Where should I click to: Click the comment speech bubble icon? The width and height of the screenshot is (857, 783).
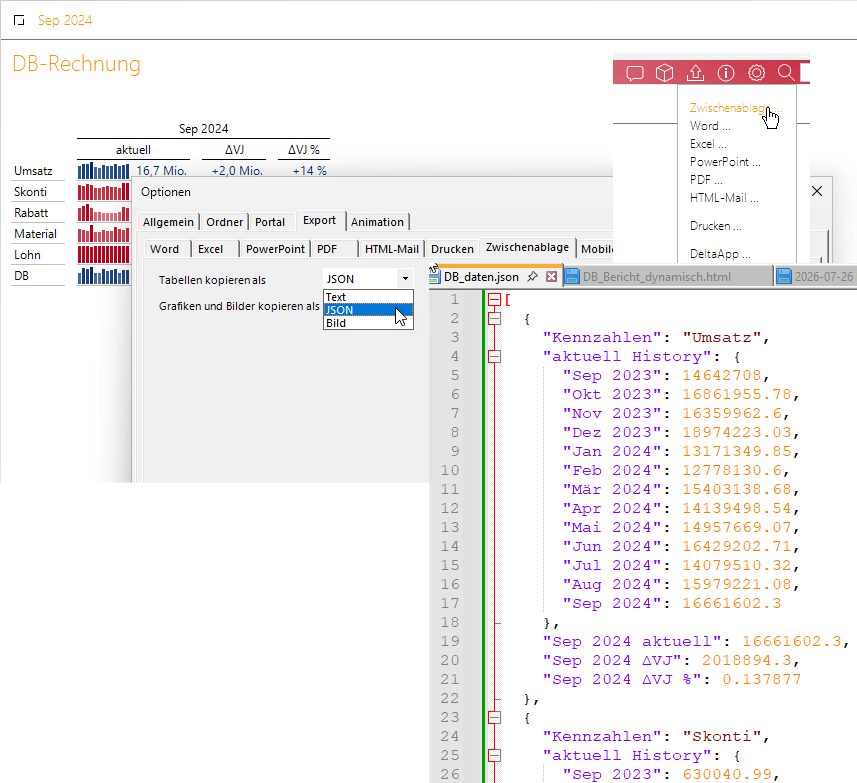point(635,73)
